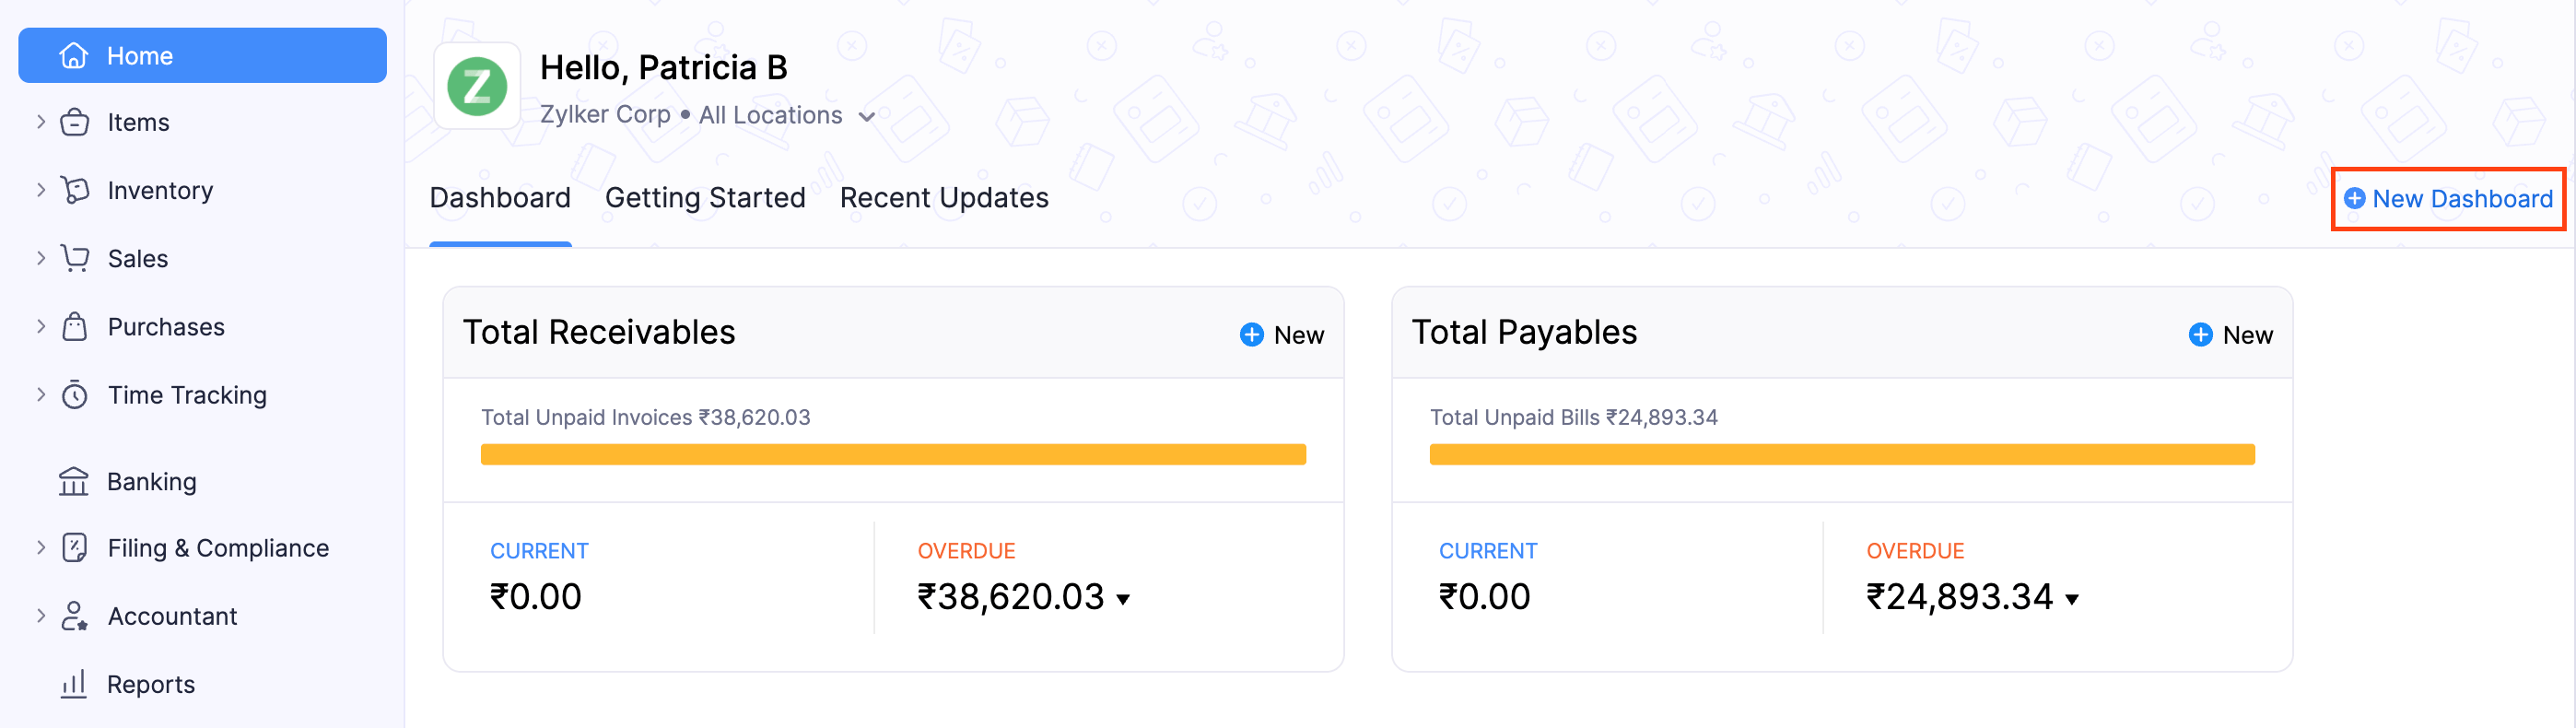
Task: Click the Reports bar chart icon
Action: point(74,685)
